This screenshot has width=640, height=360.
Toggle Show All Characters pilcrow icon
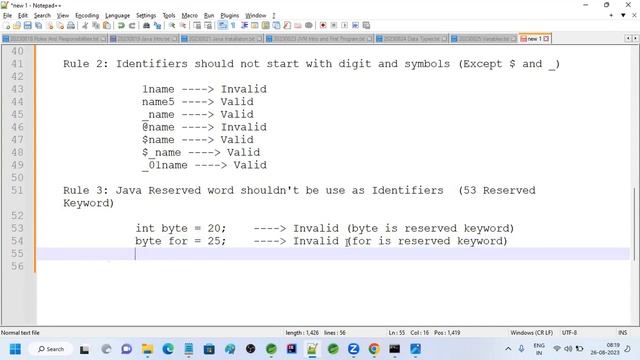(x=233, y=25)
